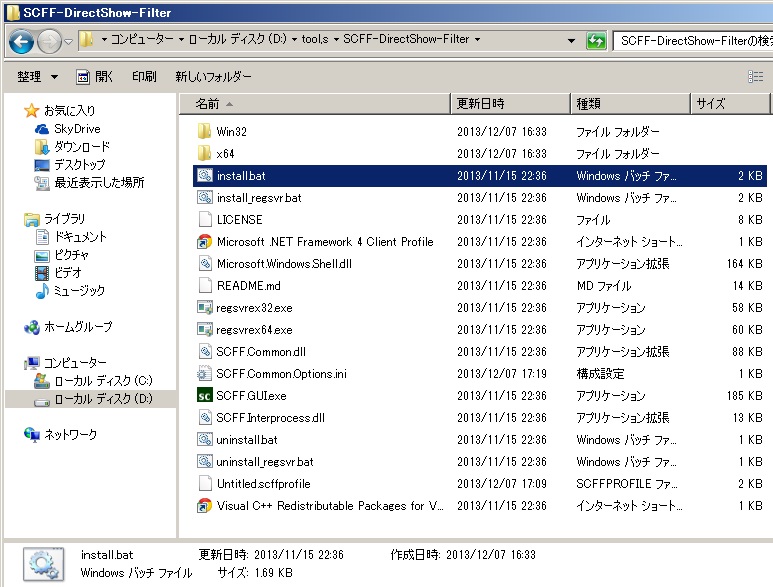The width and height of the screenshot is (773, 587).
Task: Click the install.bat preview icon in details pane
Action: point(43,564)
